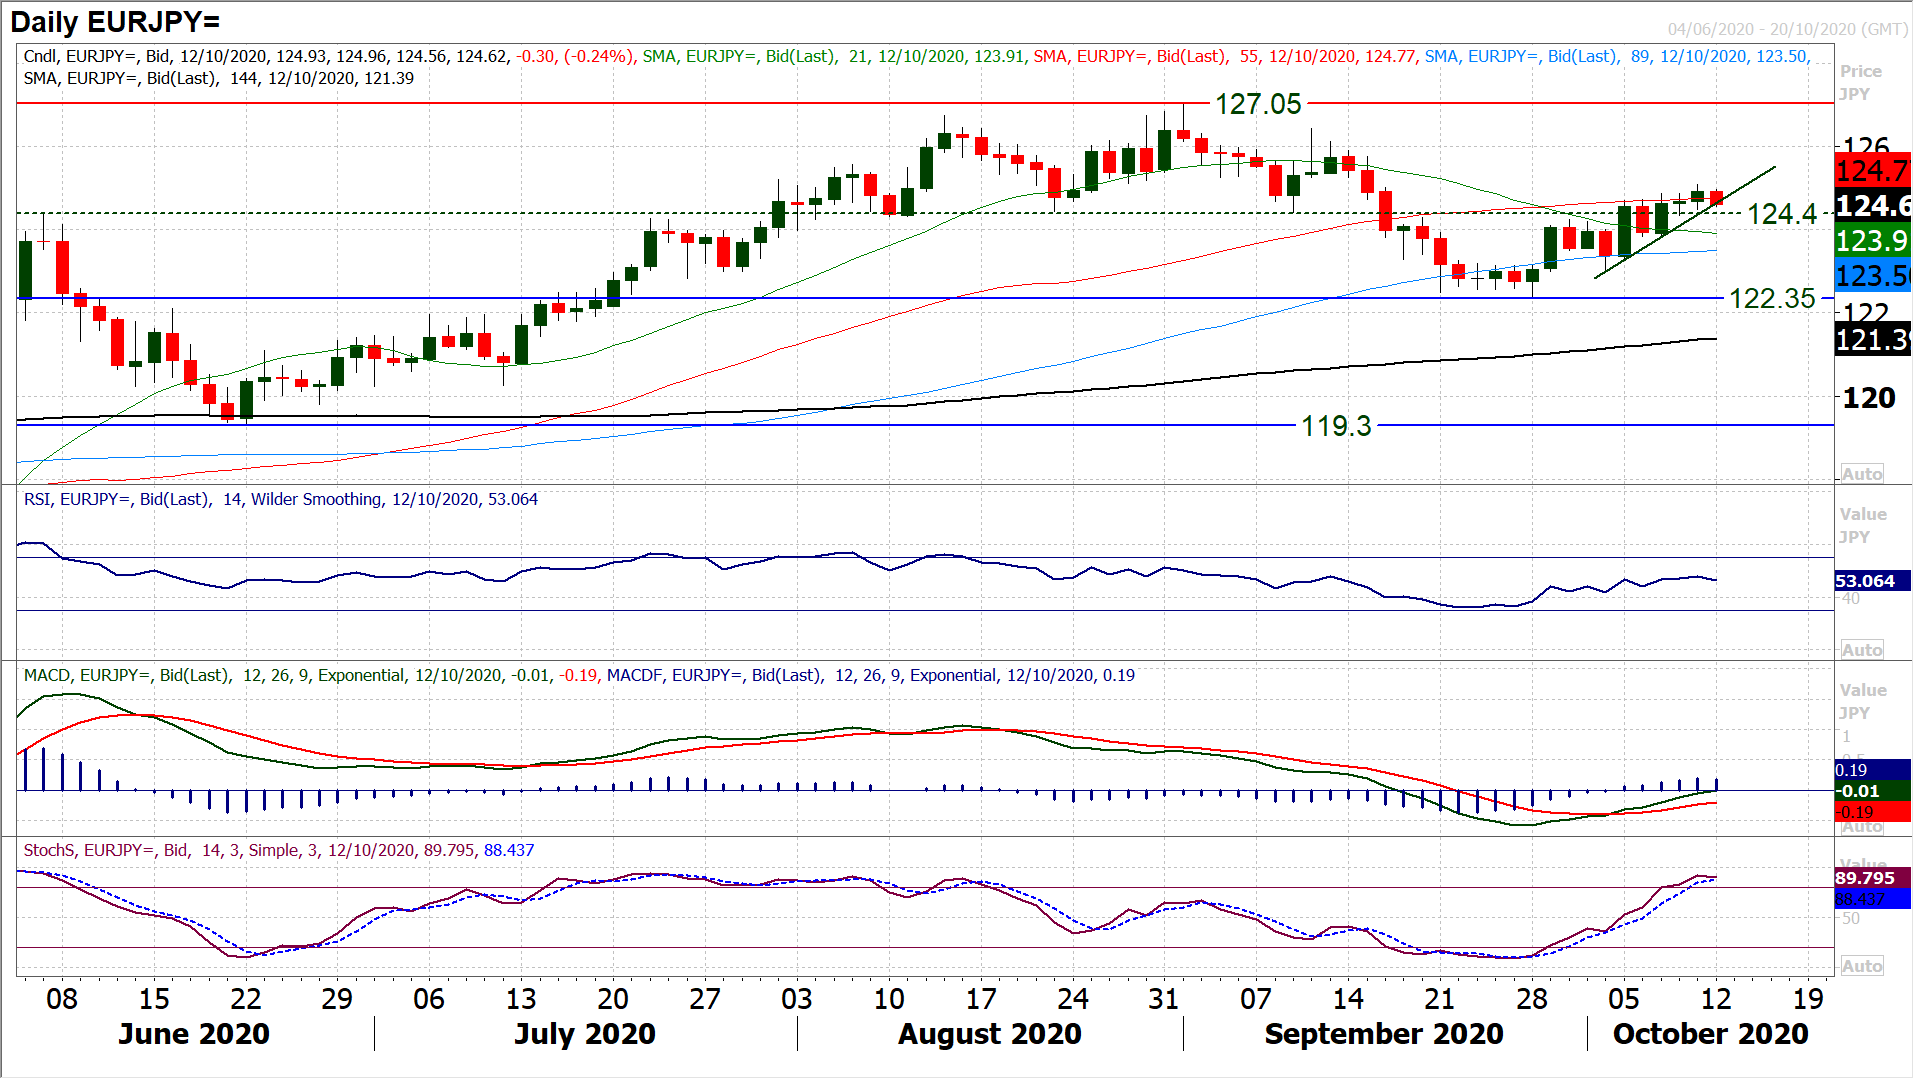Click the 120 price axis label
The height and width of the screenshot is (1079, 1914).
click(x=1869, y=398)
